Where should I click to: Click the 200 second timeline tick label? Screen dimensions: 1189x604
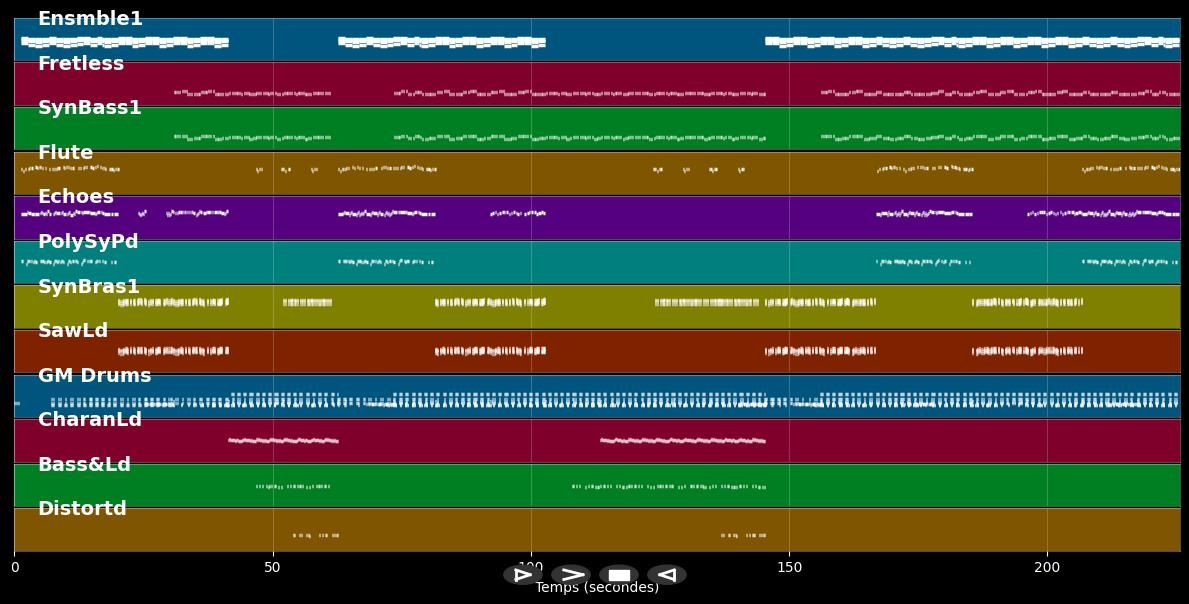pyautogui.click(x=1047, y=568)
